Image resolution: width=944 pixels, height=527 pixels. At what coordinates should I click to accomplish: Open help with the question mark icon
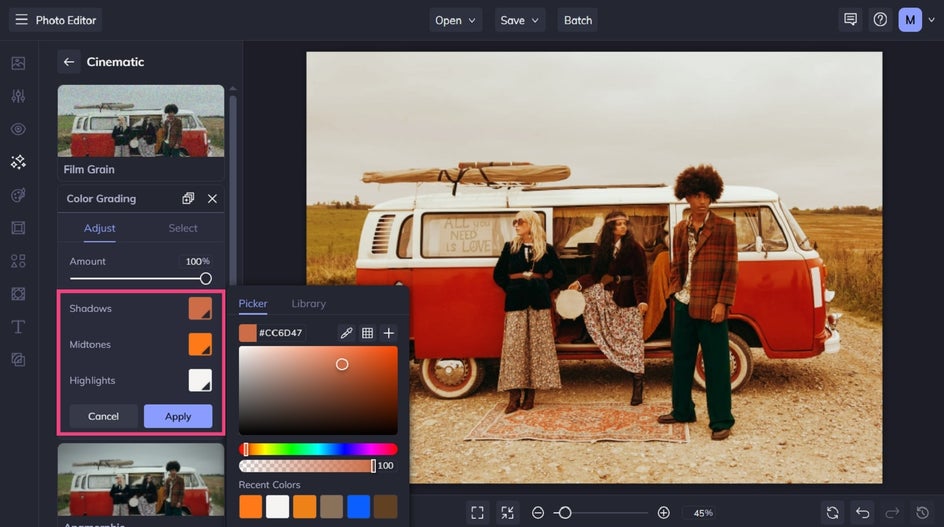pyautogui.click(x=880, y=20)
